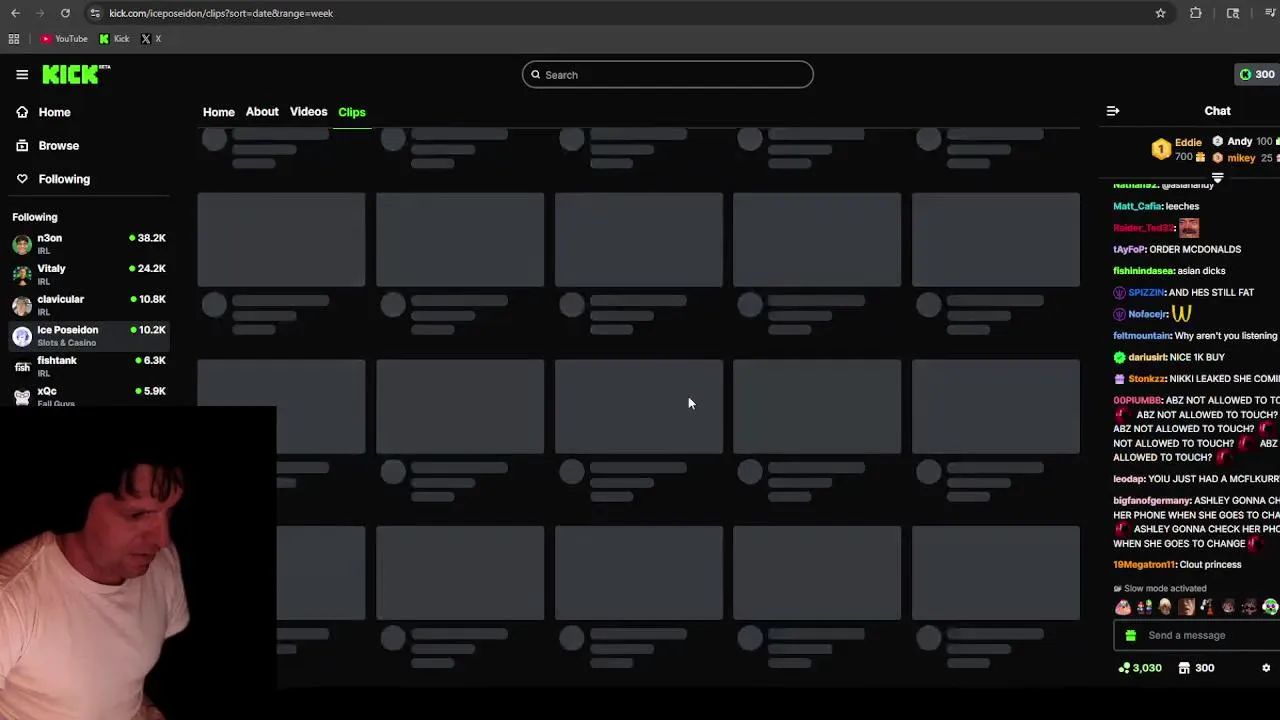
Task: Open clavicular channel in Following list
Action: point(90,305)
